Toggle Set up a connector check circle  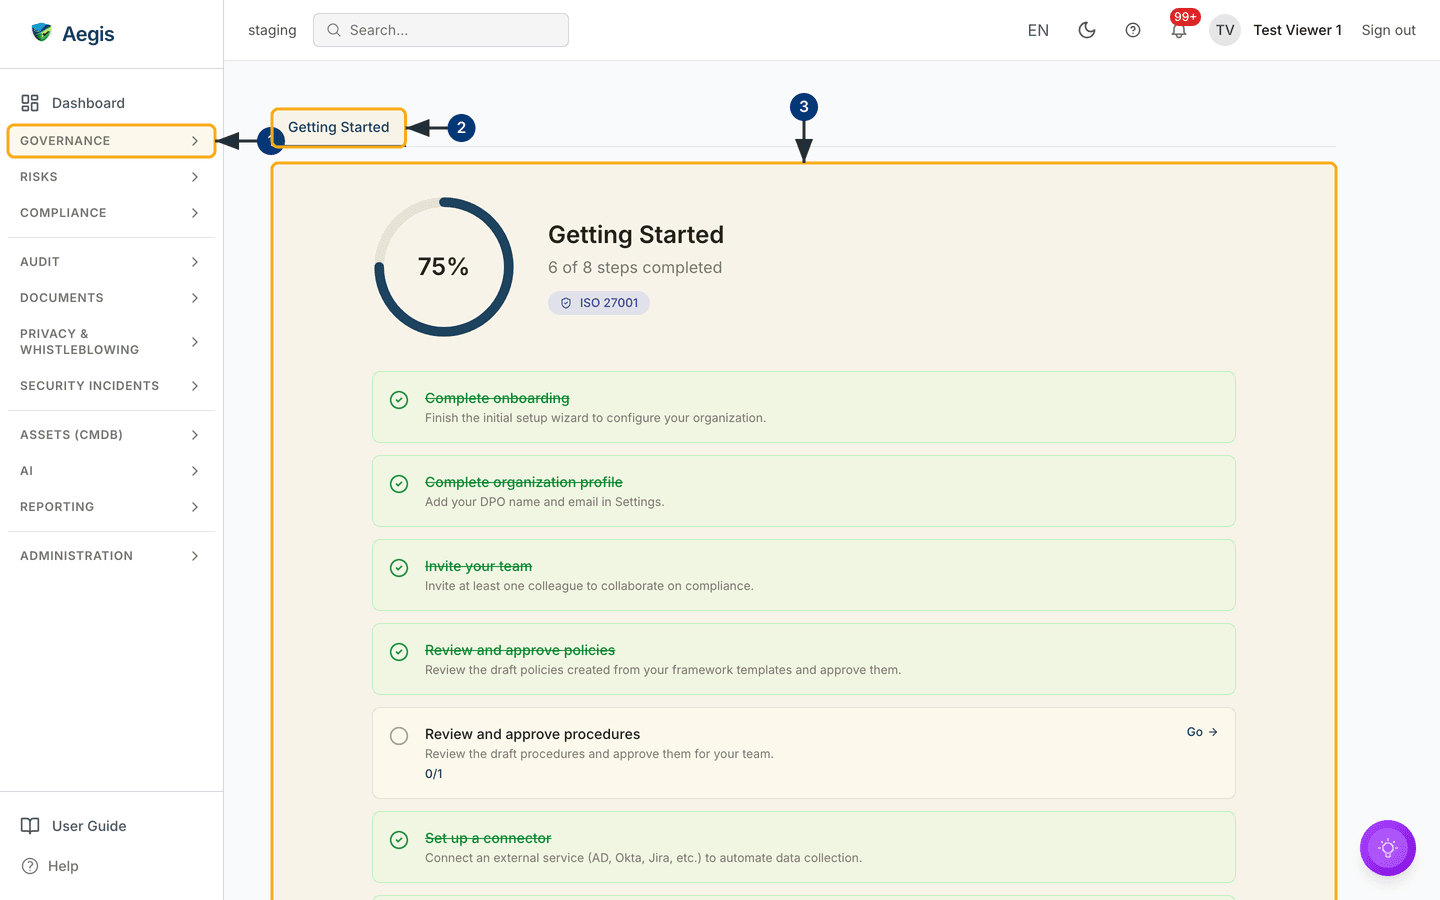[x=399, y=840]
